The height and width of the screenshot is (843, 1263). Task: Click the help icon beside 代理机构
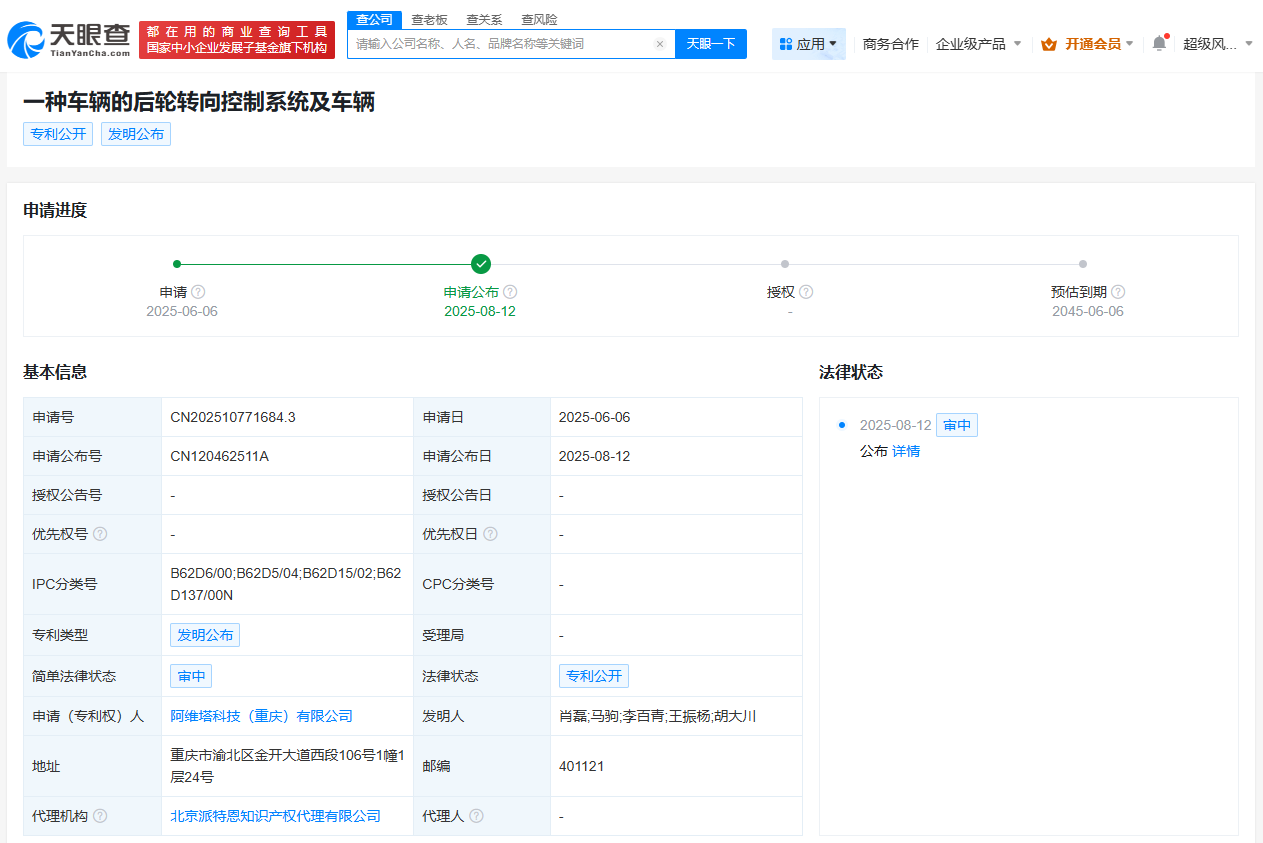pos(100,815)
